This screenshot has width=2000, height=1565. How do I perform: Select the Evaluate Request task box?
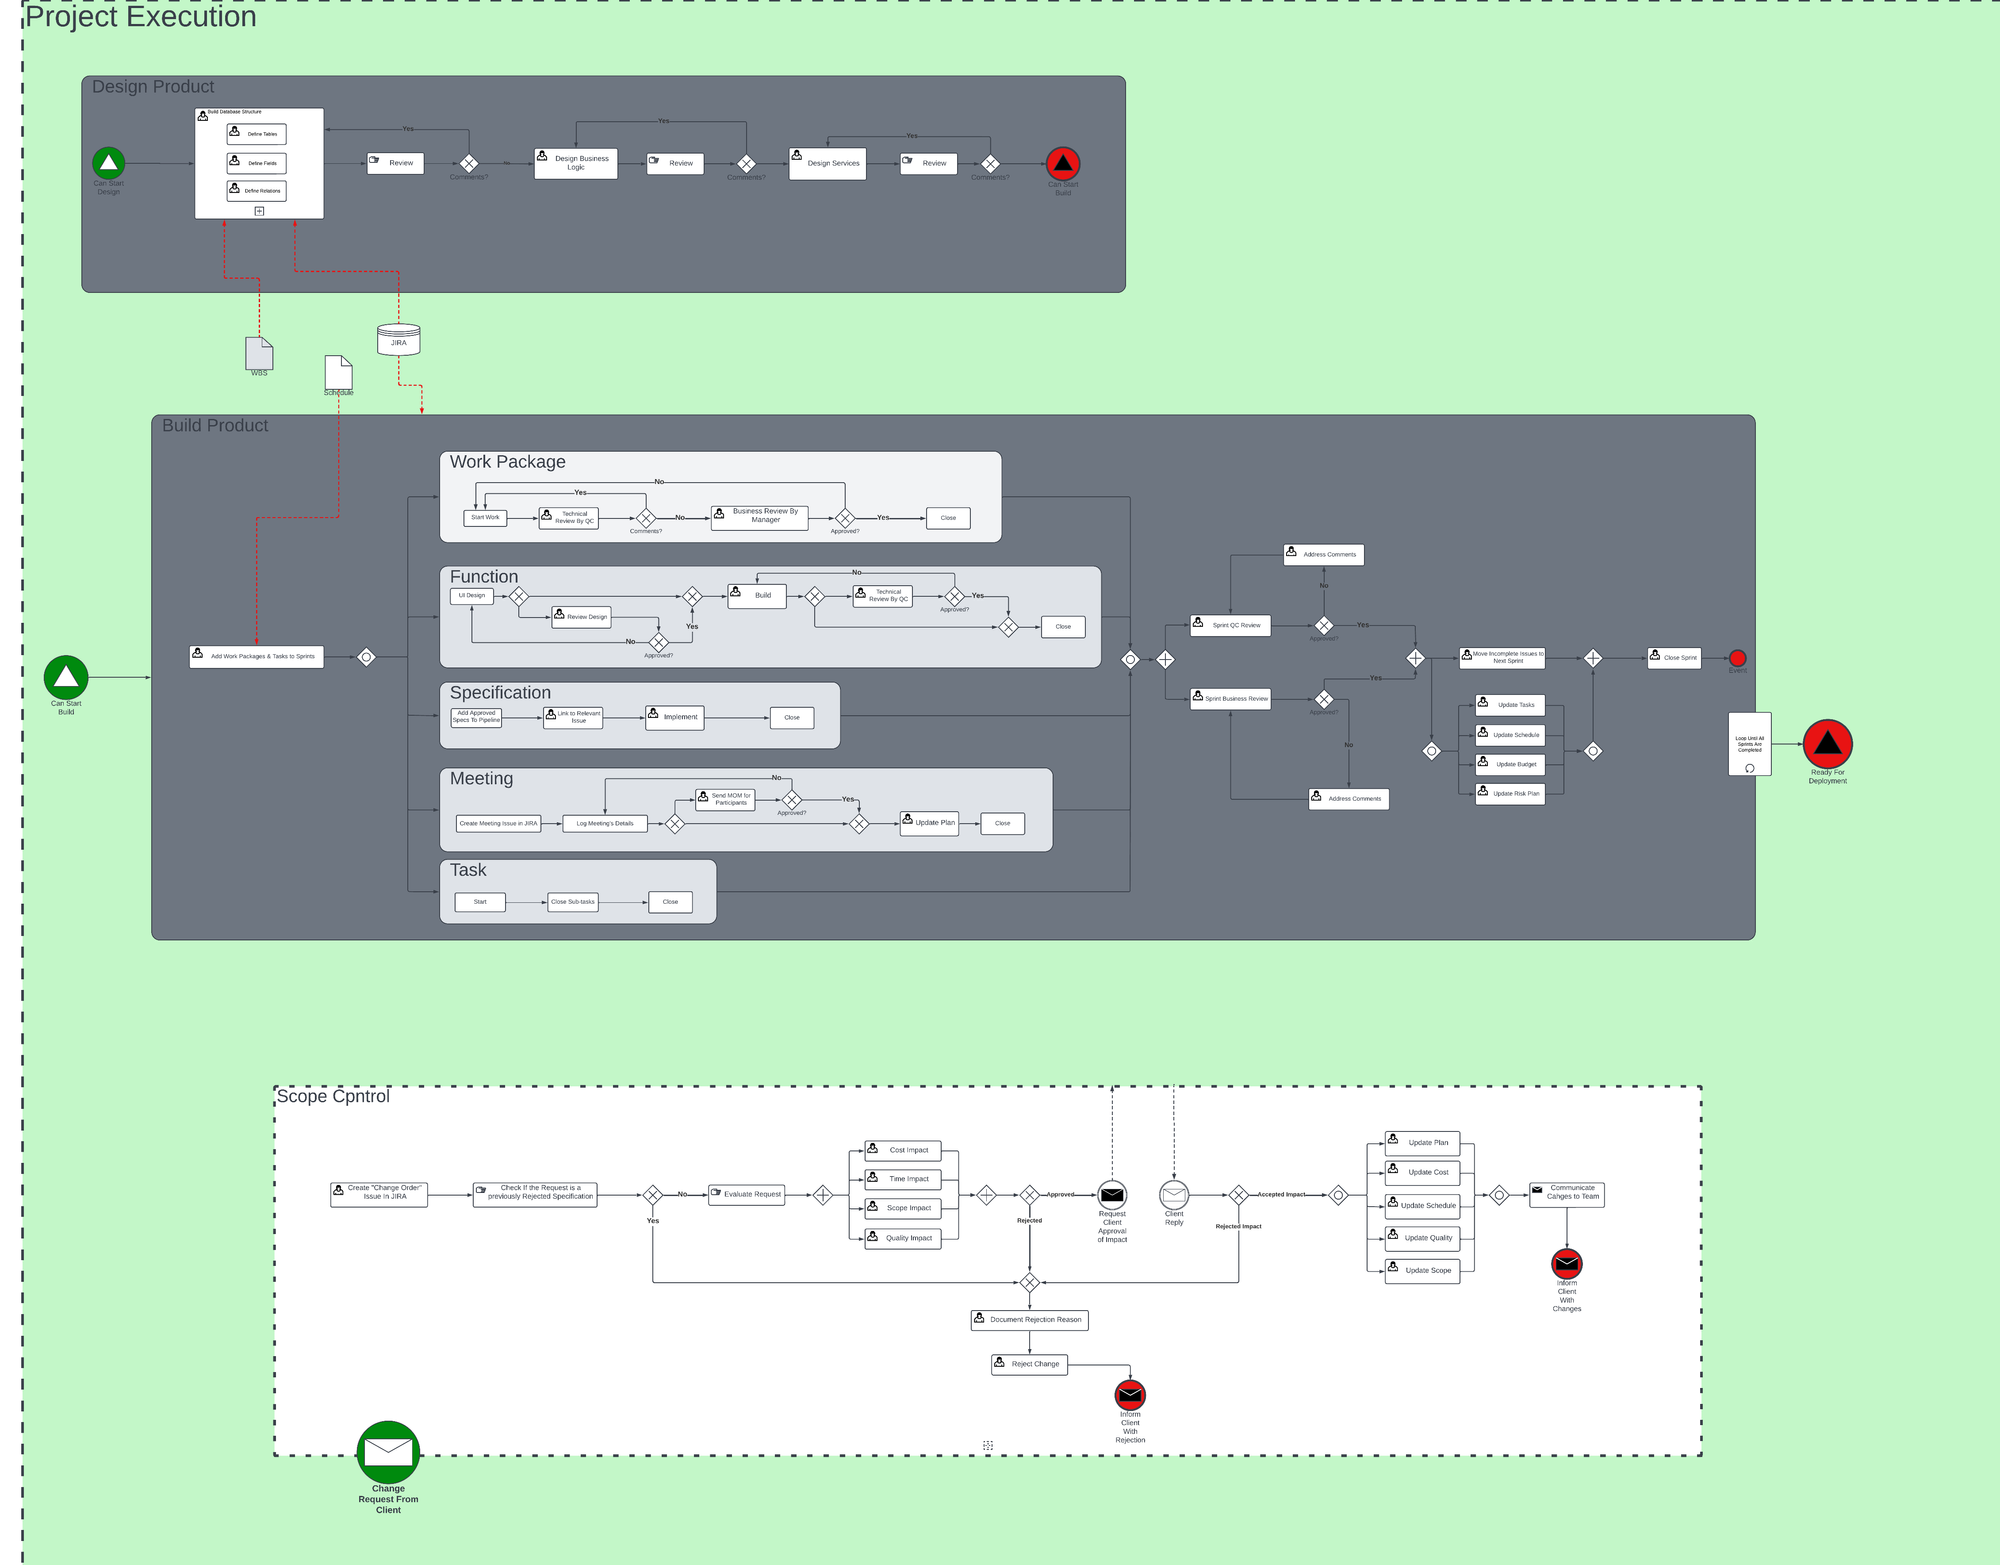pos(747,1194)
